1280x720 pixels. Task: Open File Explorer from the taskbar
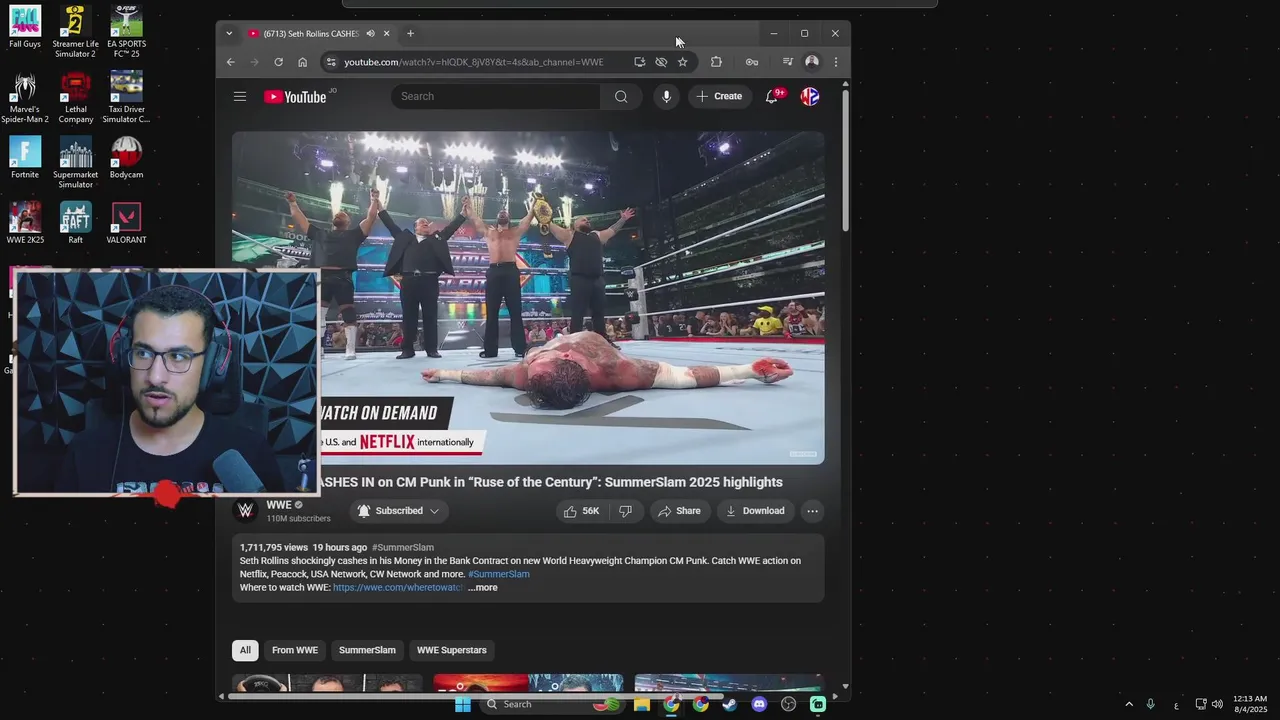(642, 704)
